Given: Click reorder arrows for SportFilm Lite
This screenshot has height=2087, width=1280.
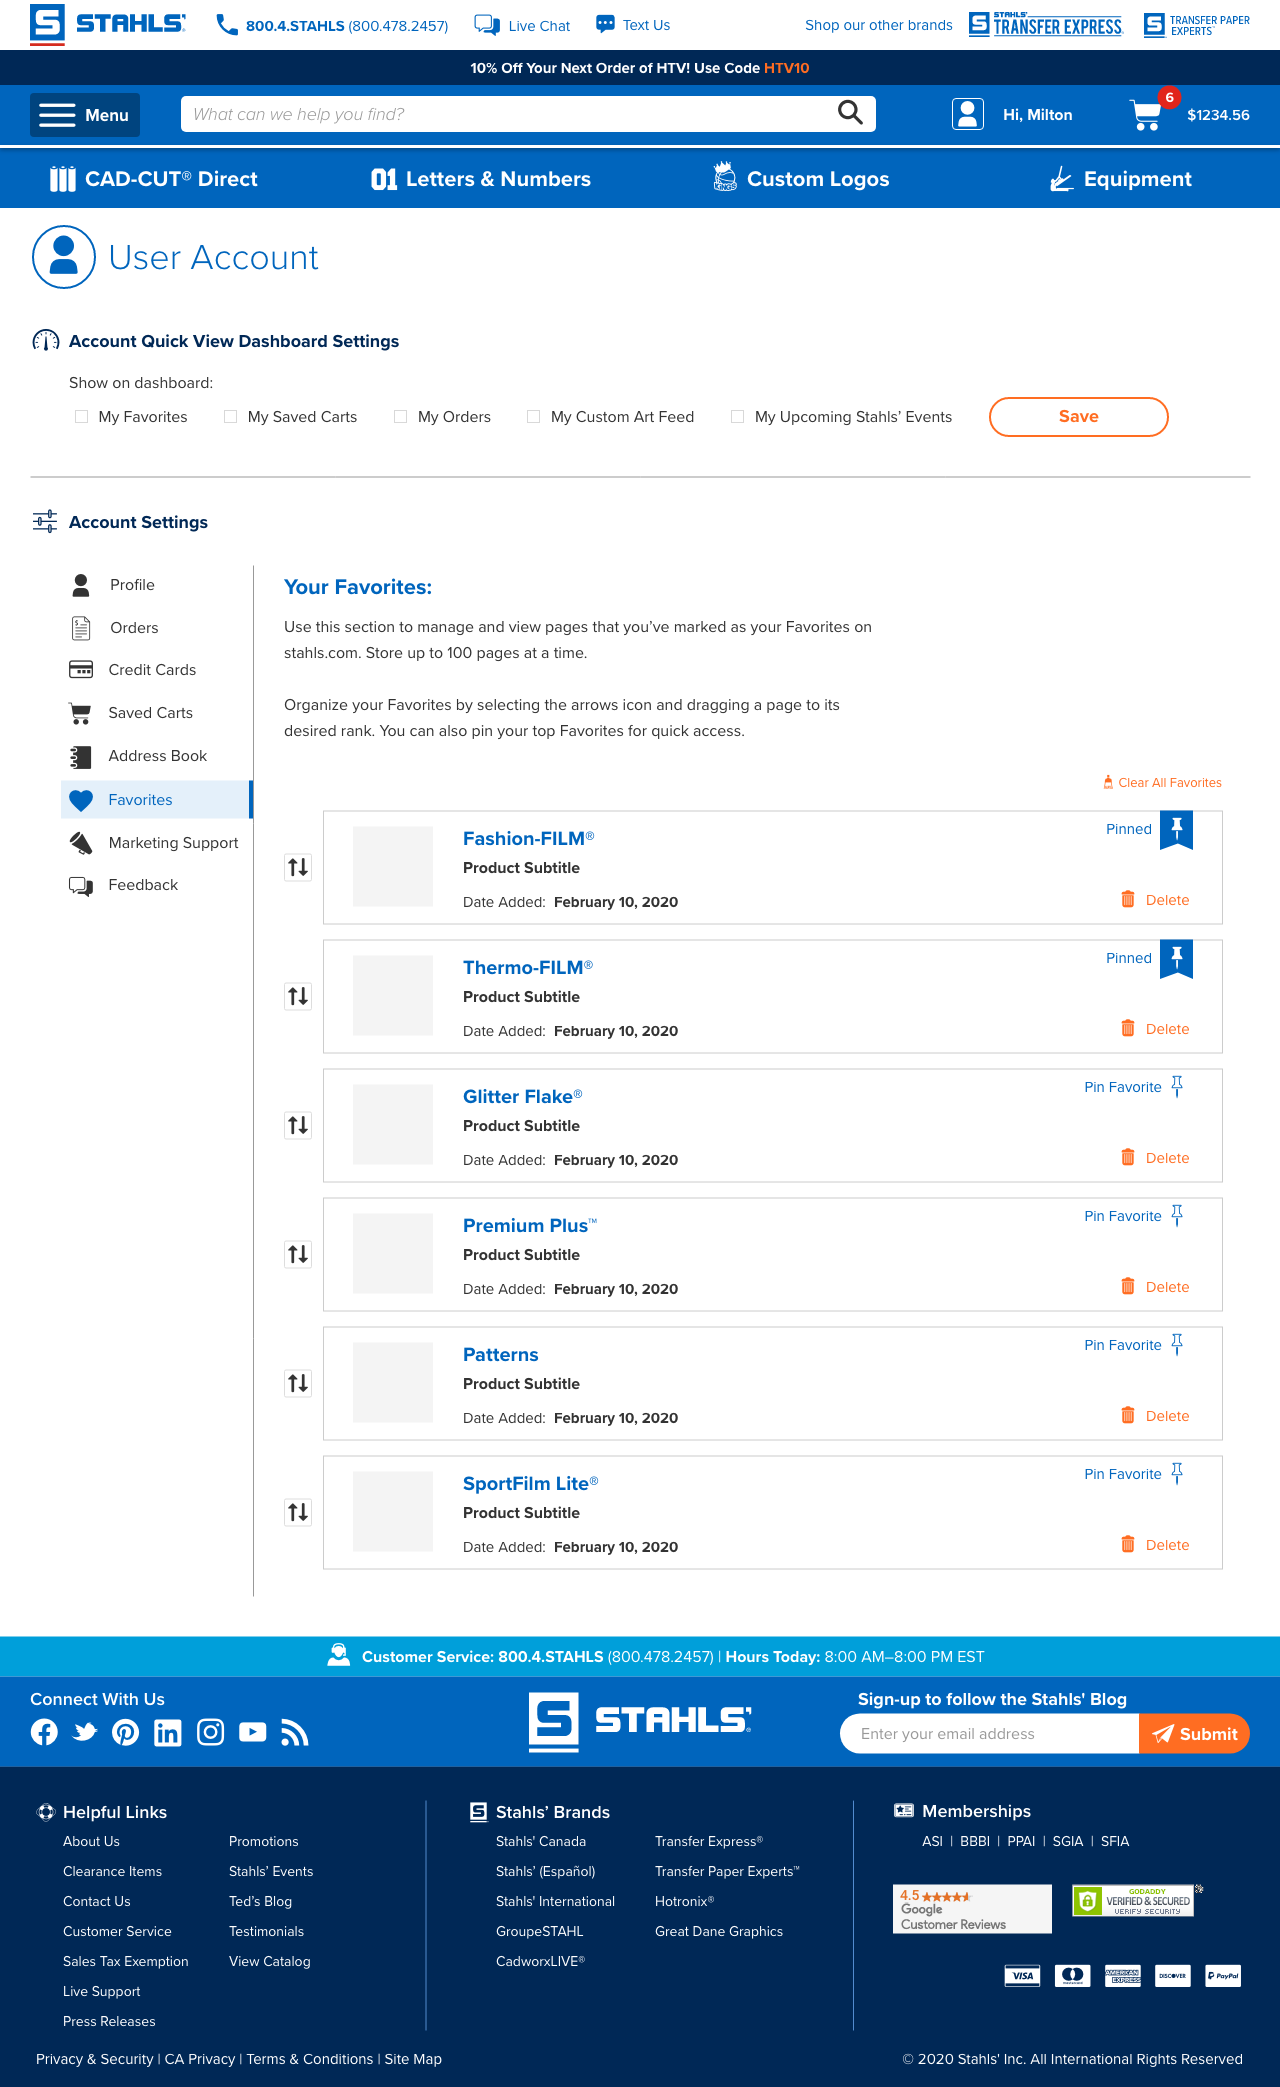Looking at the screenshot, I should tap(298, 1512).
